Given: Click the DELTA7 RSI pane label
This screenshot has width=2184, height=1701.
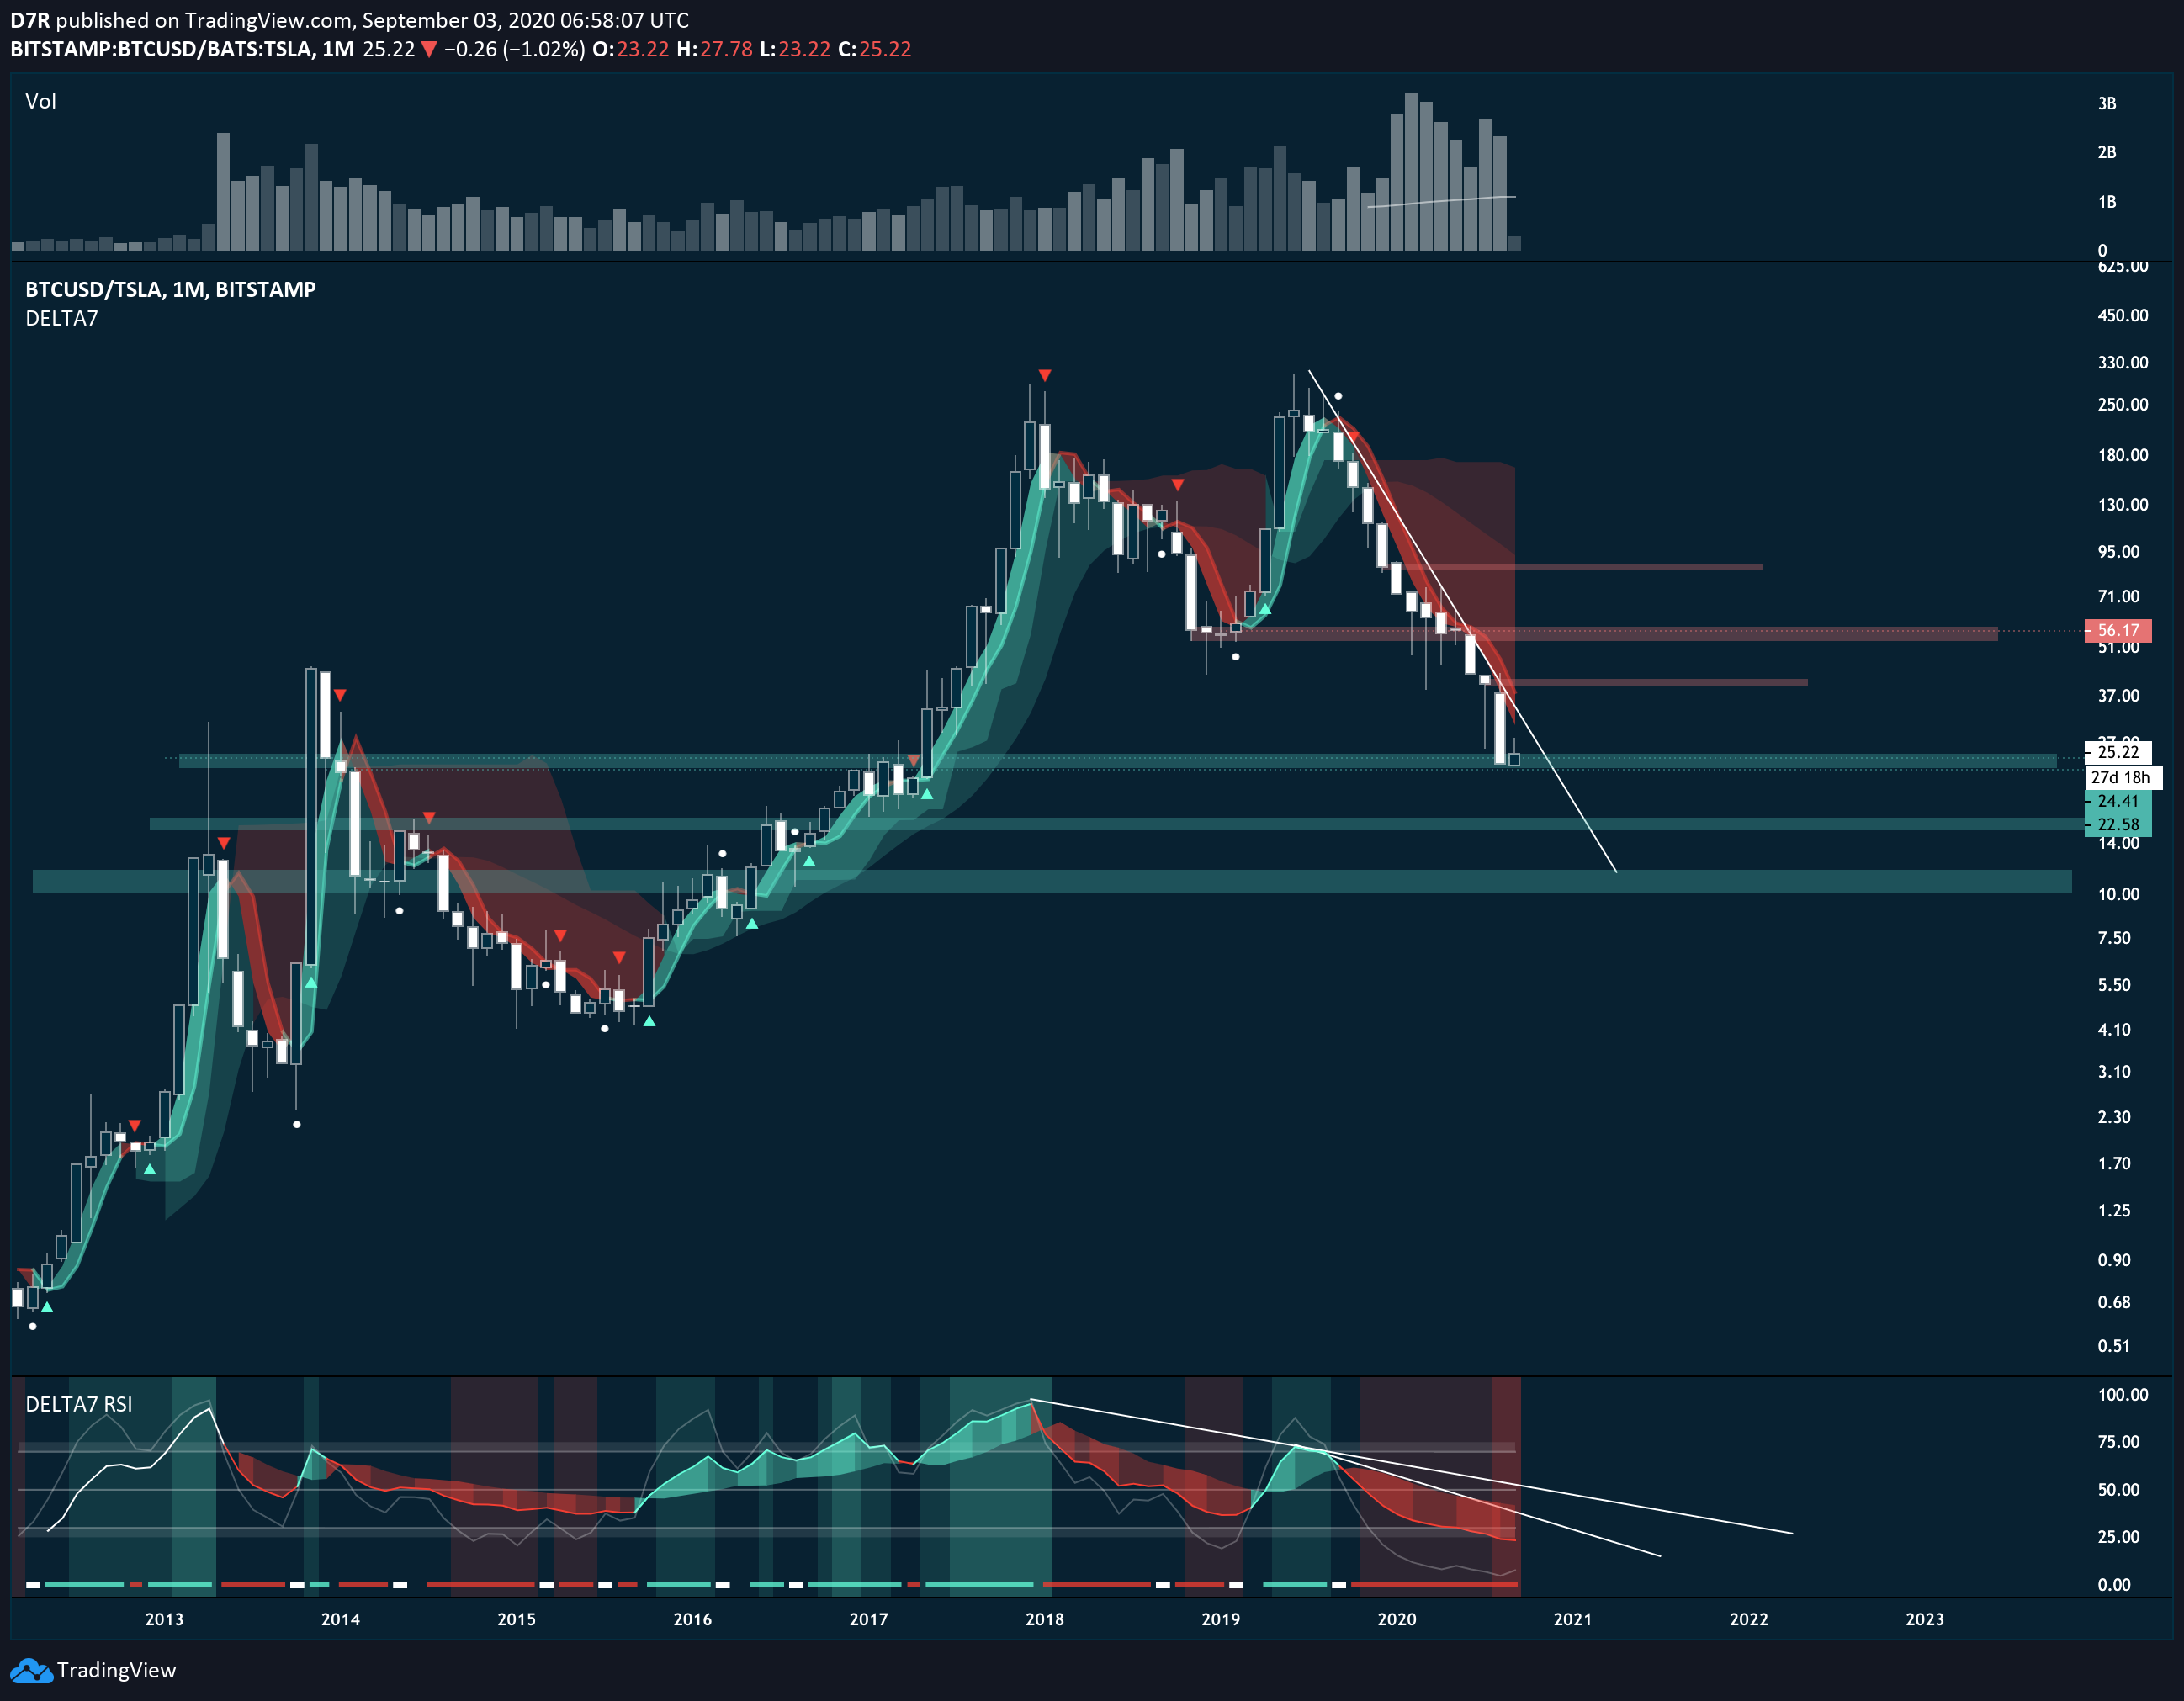Looking at the screenshot, I should [78, 1404].
